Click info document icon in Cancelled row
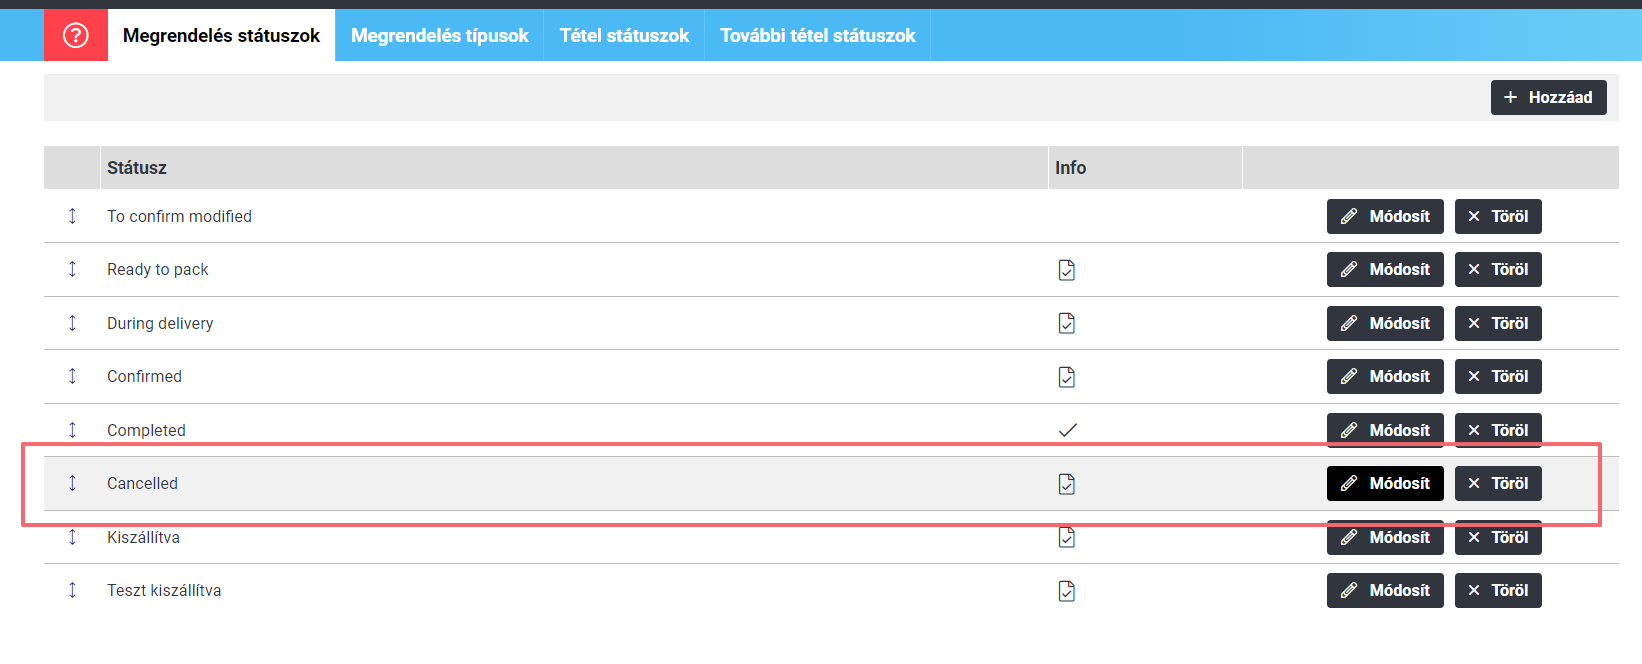The width and height of the screenshot is (1642, 664). (1067, 484)
